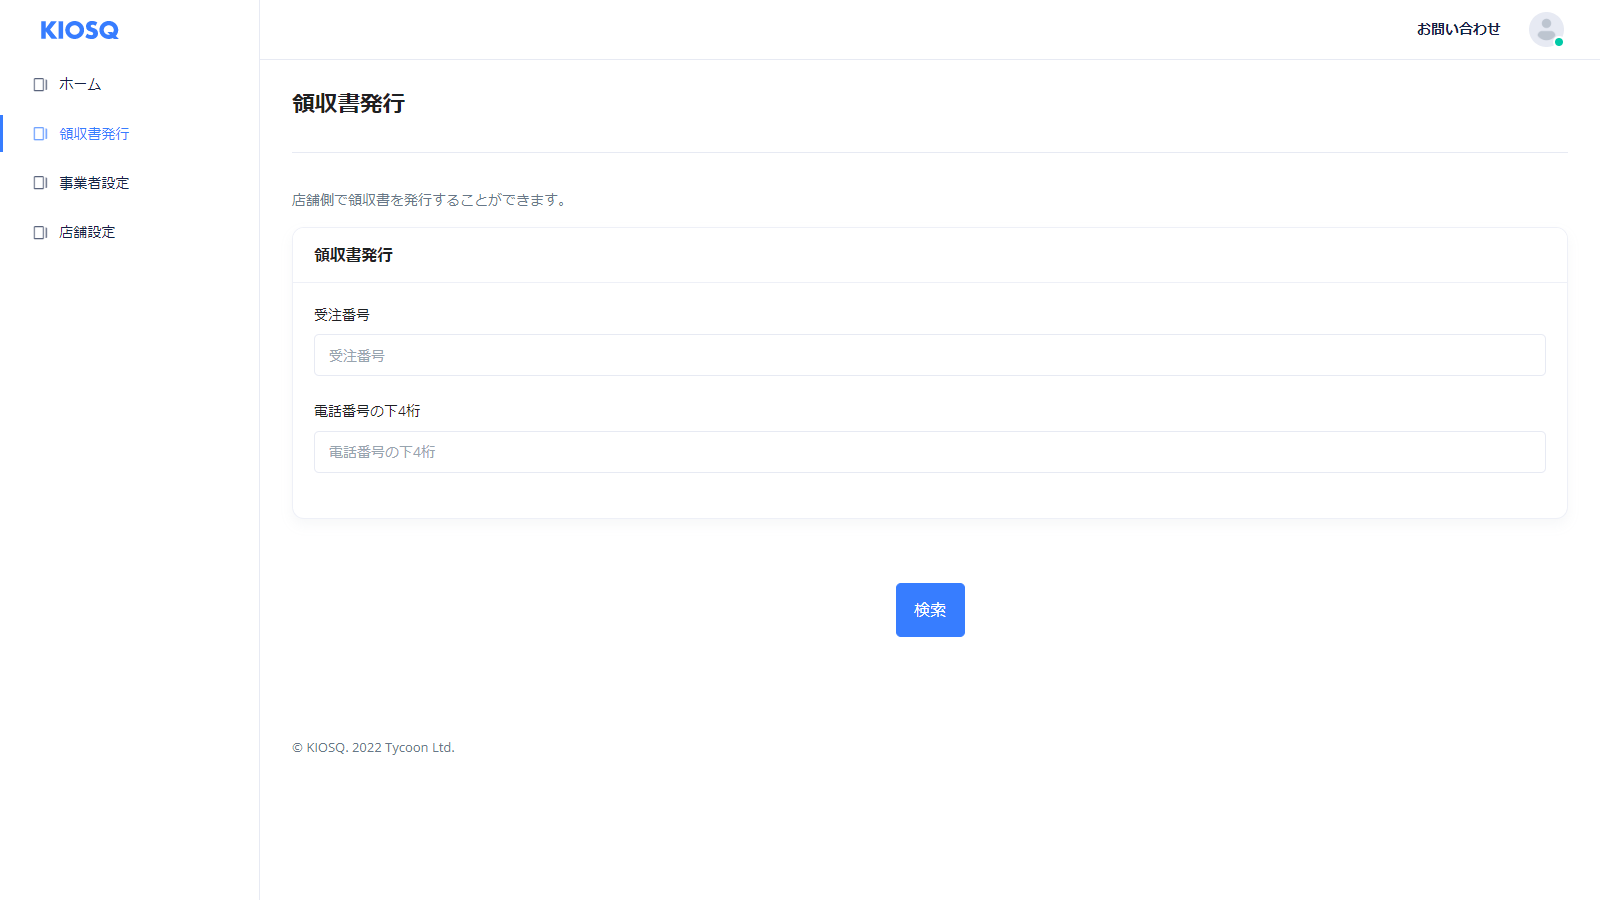This screenshot has height=900, width=1600.
Task: Click the © KIOSQ. 2022 Tycoon Ltd. footer
Action: [x=373, y=748]
